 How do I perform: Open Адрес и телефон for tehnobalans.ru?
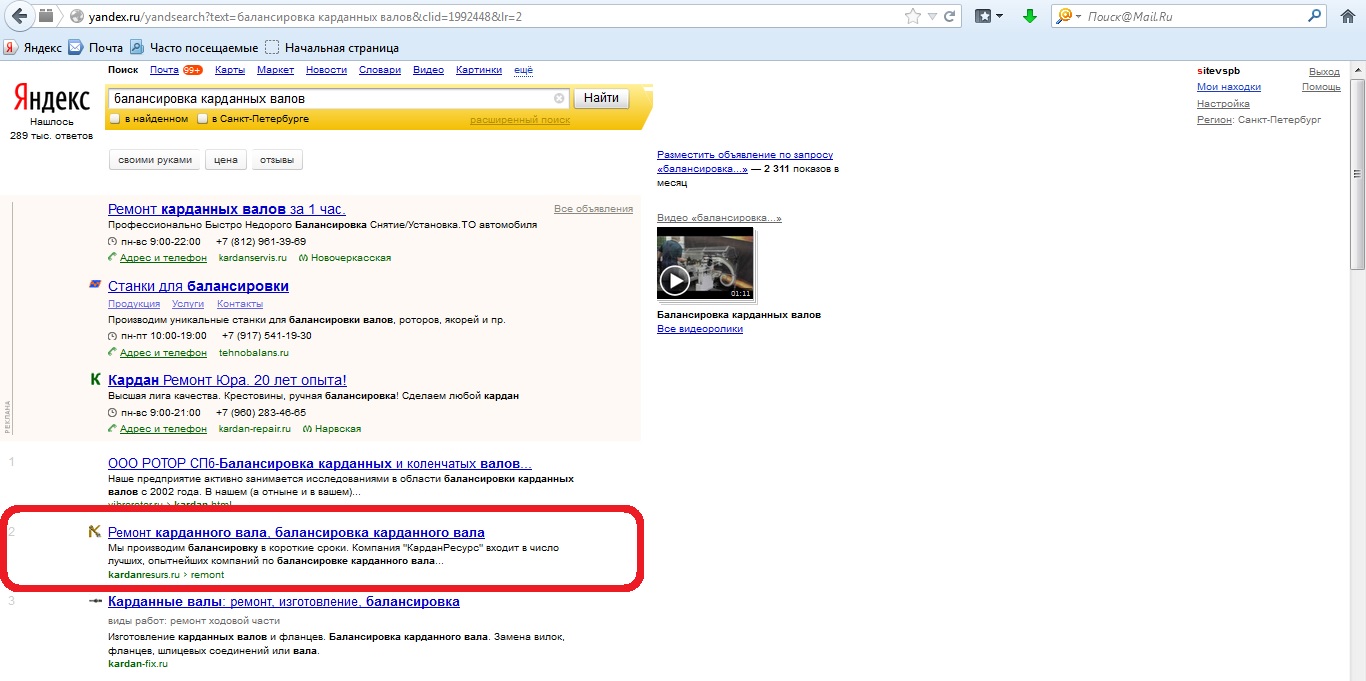(163, 353)
